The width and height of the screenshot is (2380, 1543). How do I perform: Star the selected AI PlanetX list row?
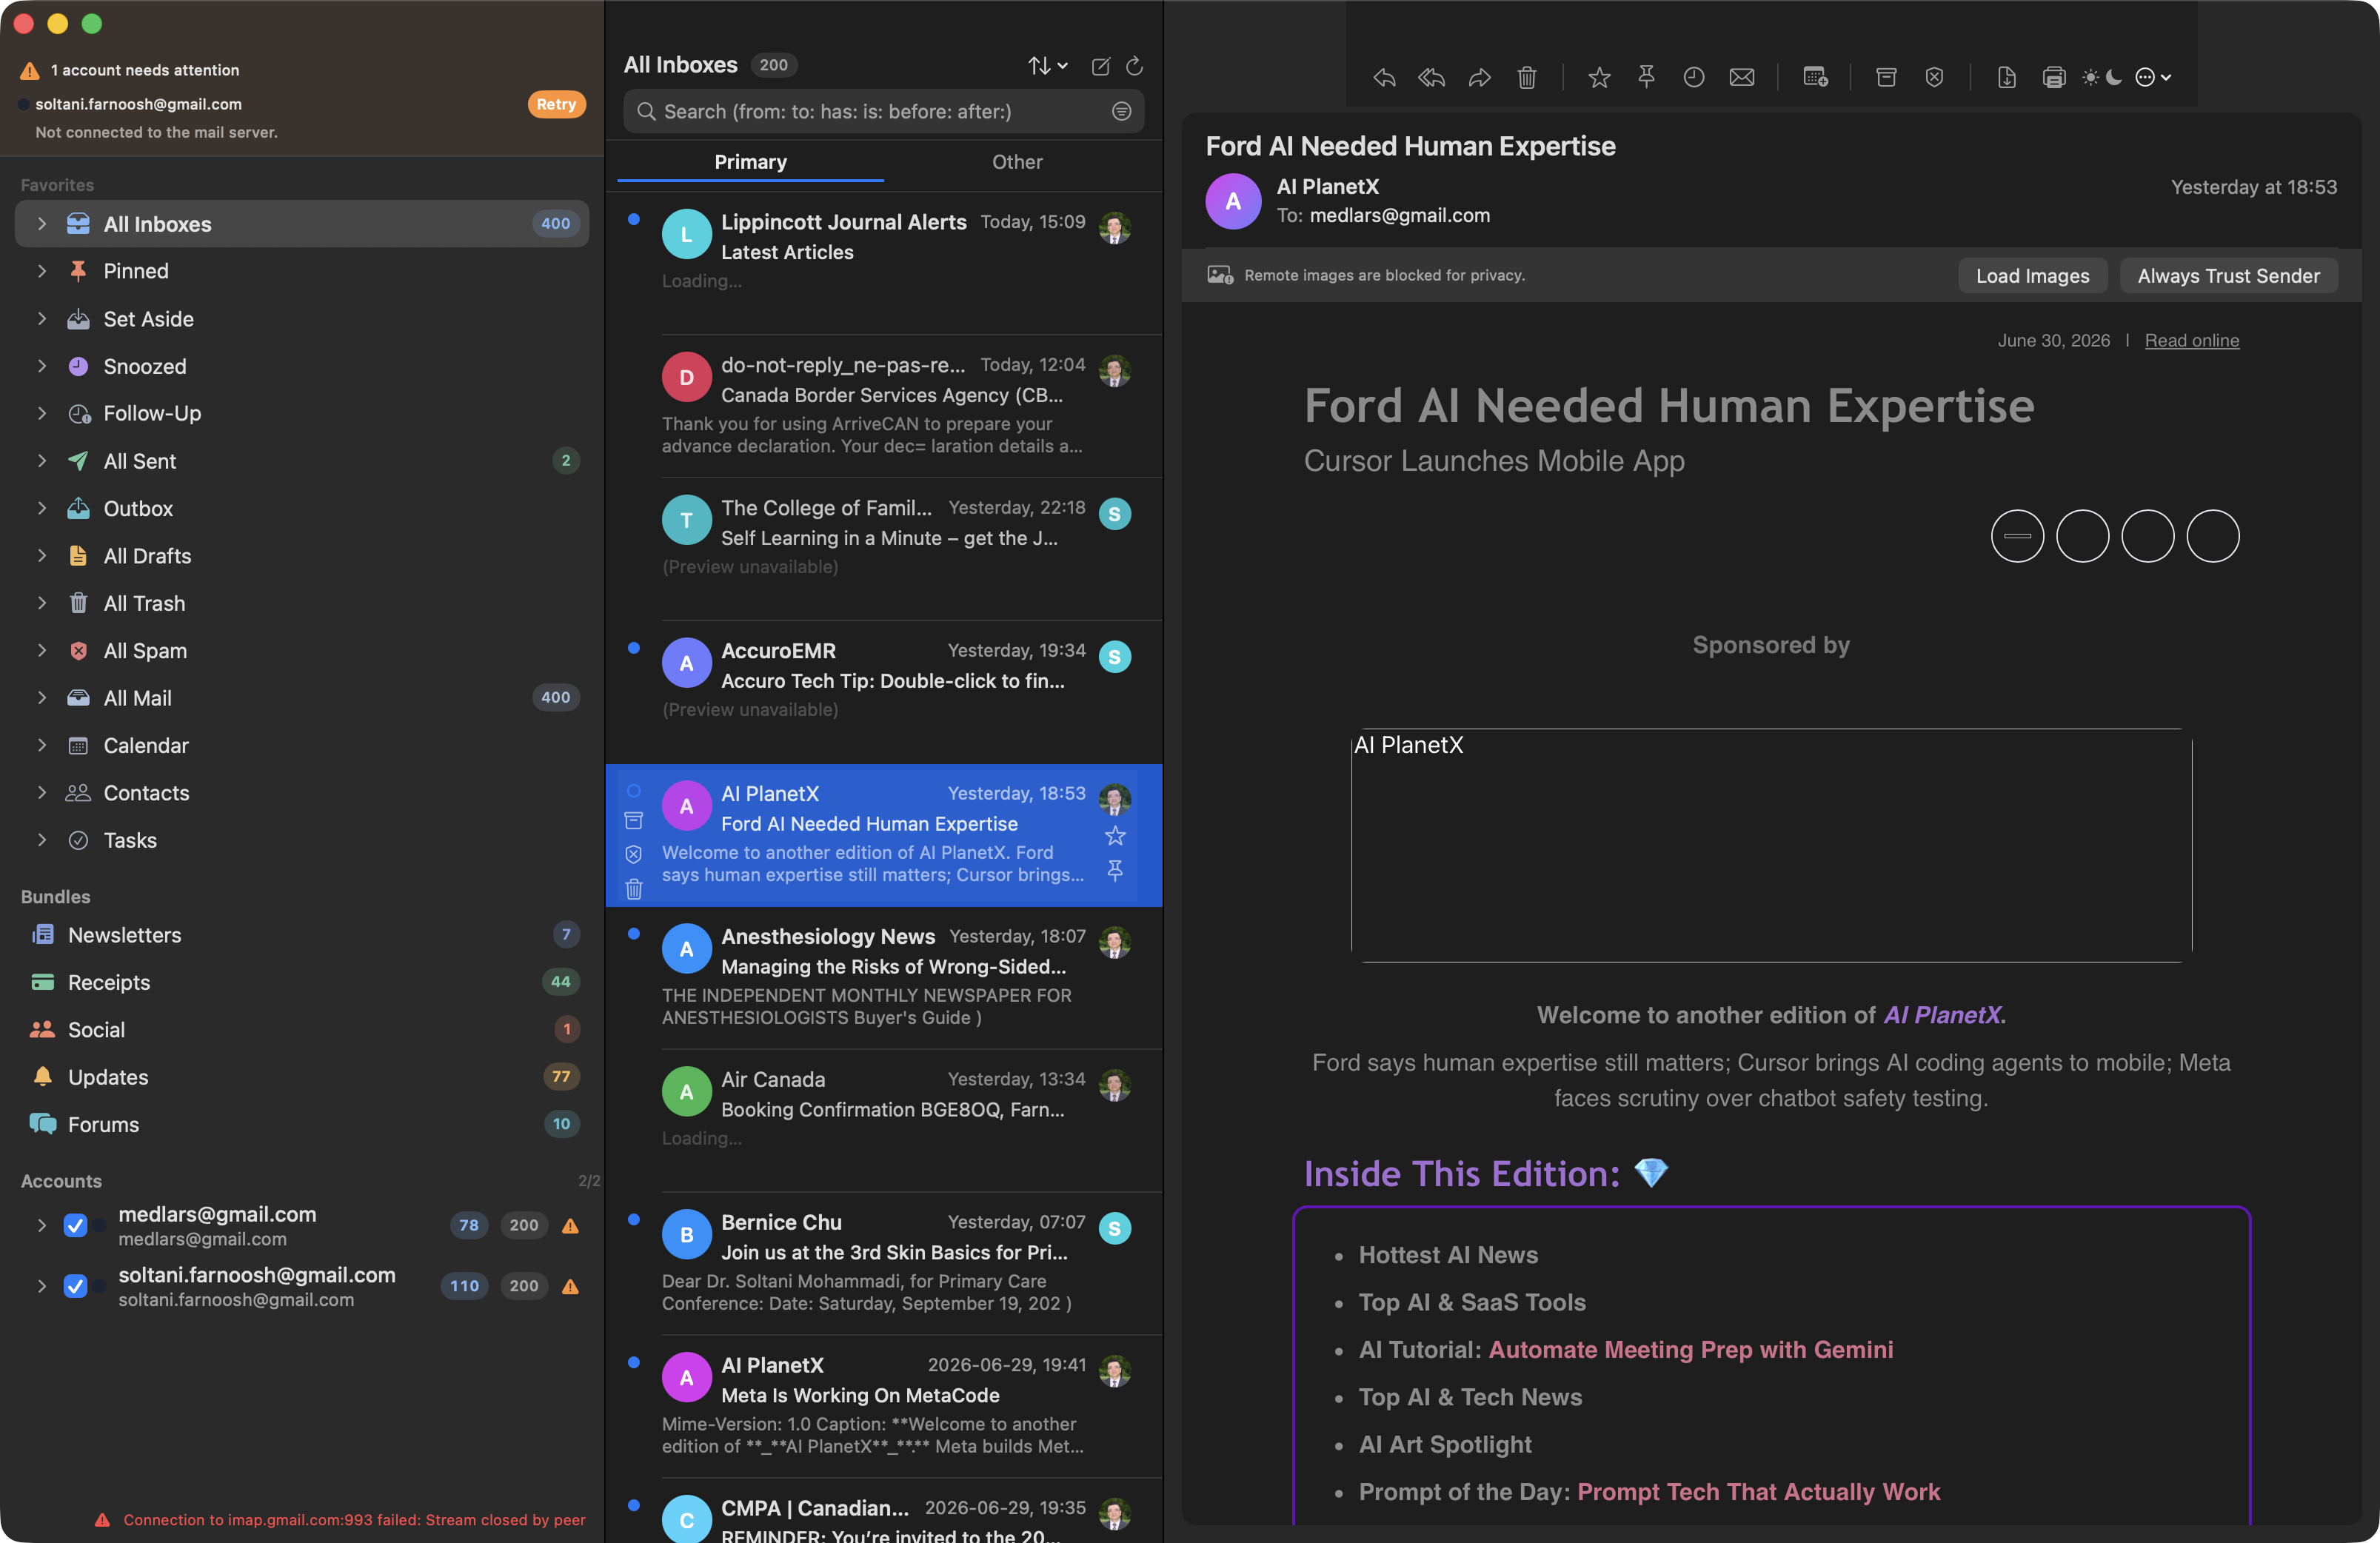pyautogui.click(x=1115, y=836)
